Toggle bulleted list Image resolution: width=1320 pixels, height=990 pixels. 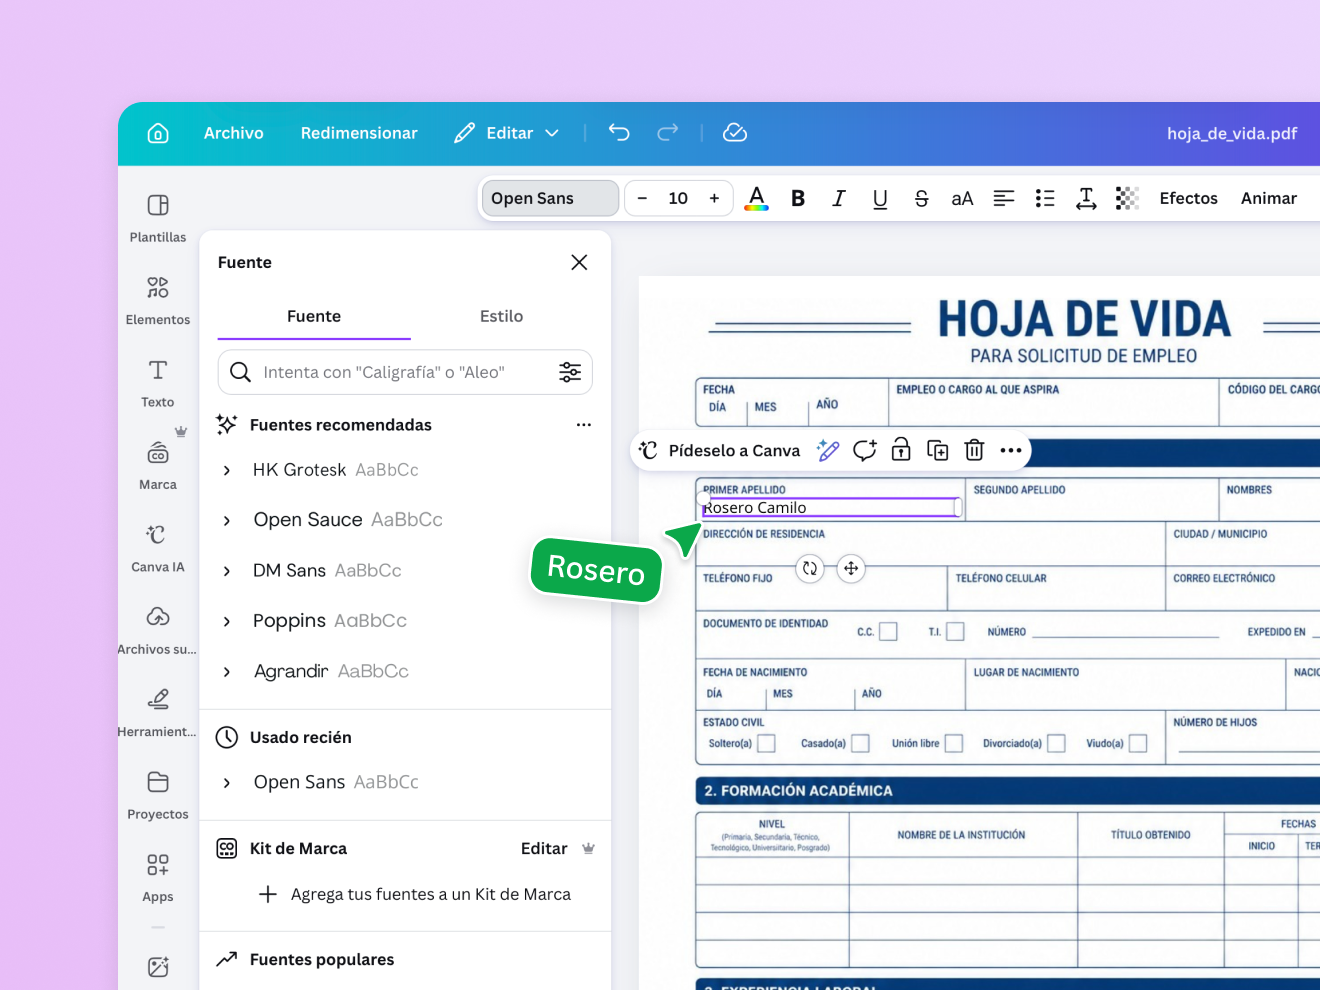pos(1045,198)
